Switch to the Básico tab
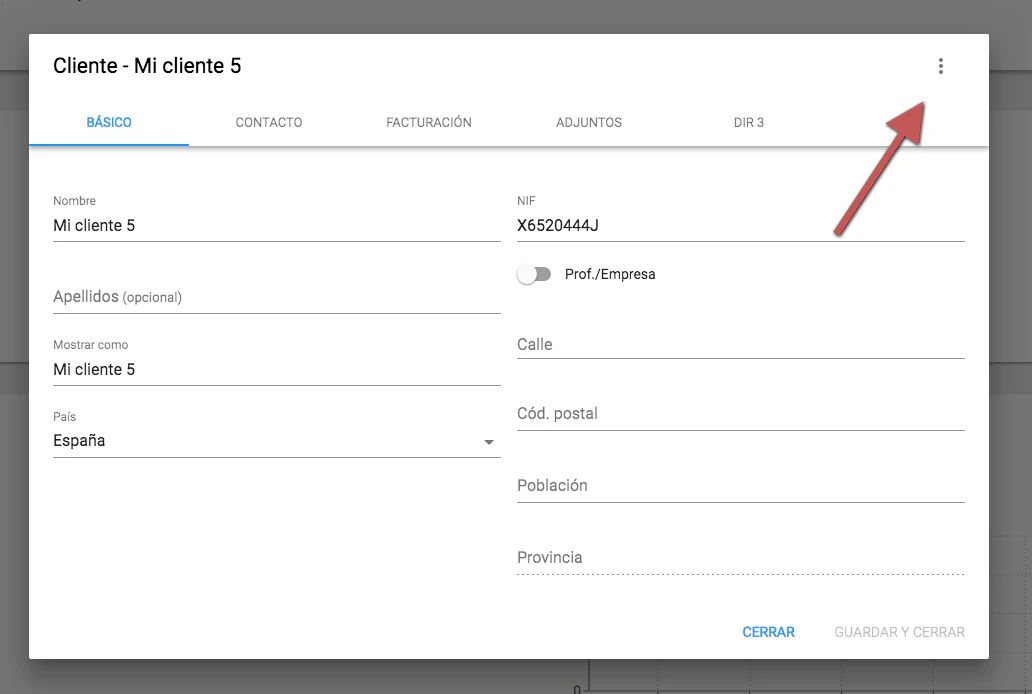Viewport: 1032px width, 694px height. pyautogui.click(x=109, y=123)
